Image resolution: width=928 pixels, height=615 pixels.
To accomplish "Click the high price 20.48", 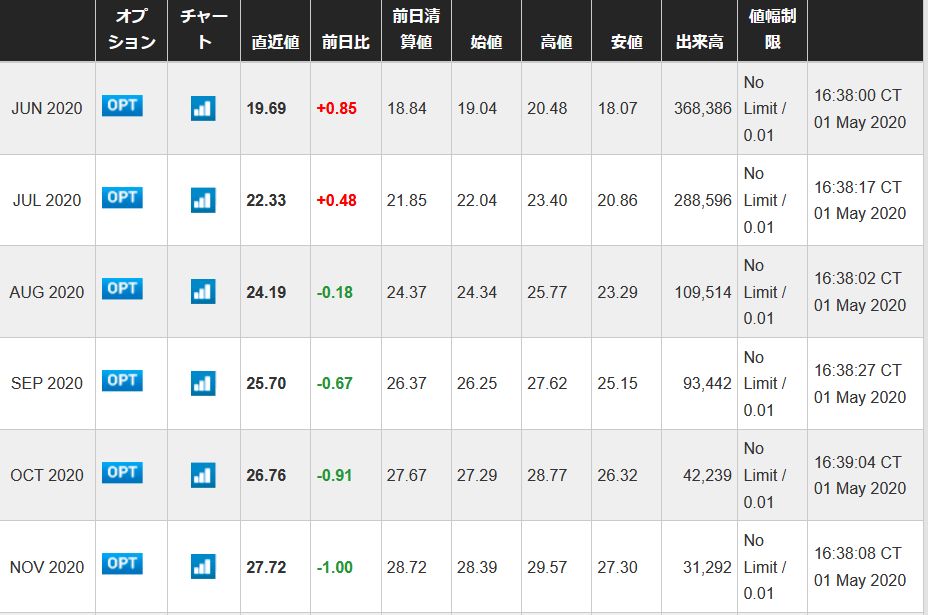I will (x=547, y=108).
